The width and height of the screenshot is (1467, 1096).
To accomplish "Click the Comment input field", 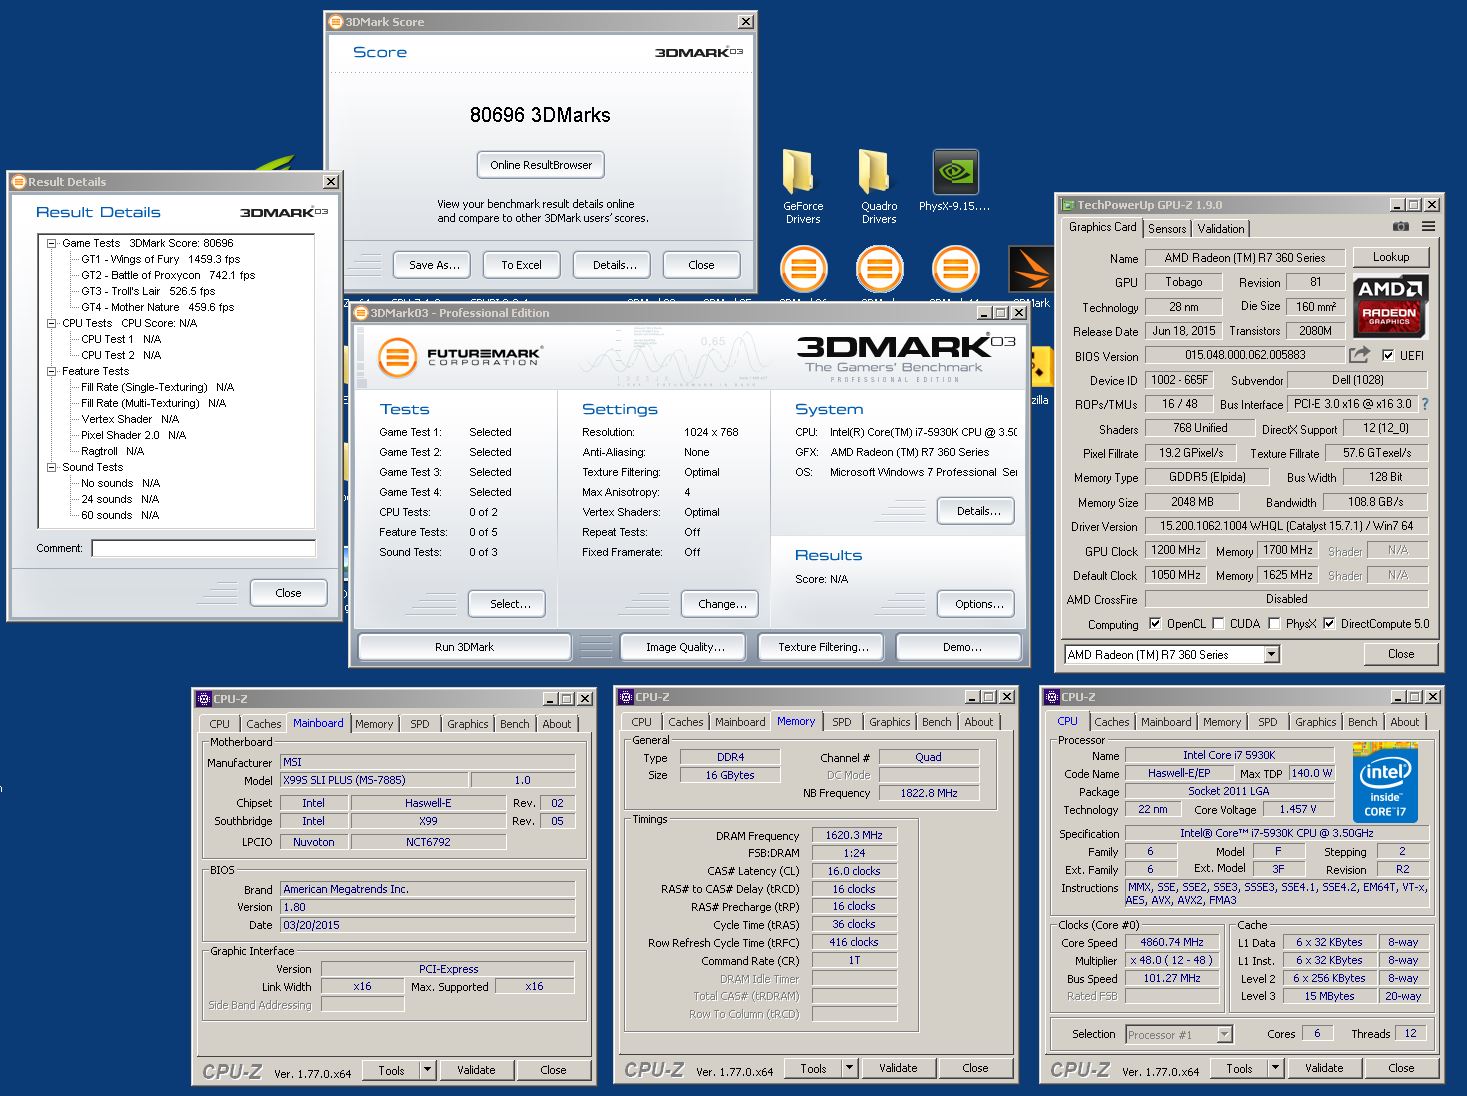I will 204,548.
